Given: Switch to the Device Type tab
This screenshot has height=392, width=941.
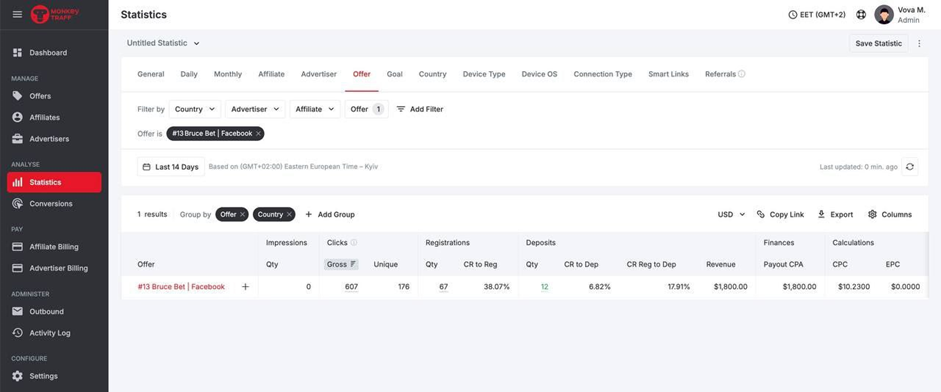Looking at the screenshot, I should coord(484,74).
